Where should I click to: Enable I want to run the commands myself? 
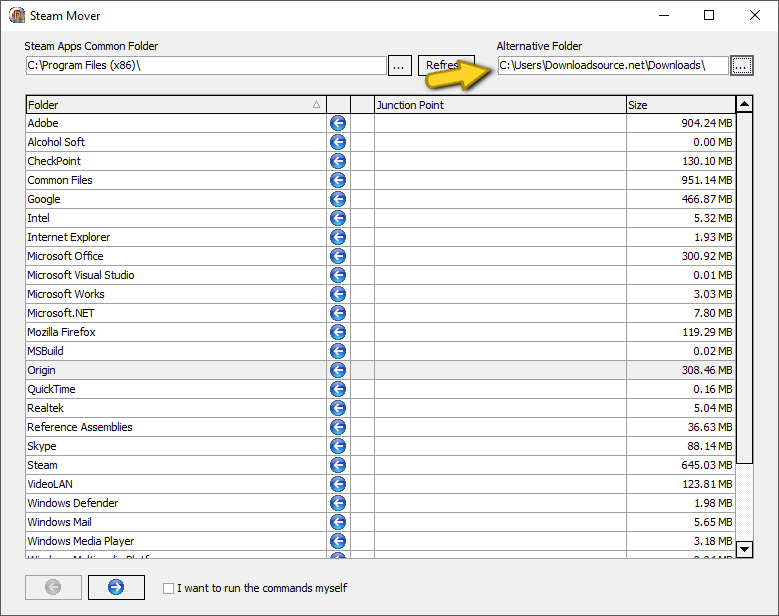[168, 588]
